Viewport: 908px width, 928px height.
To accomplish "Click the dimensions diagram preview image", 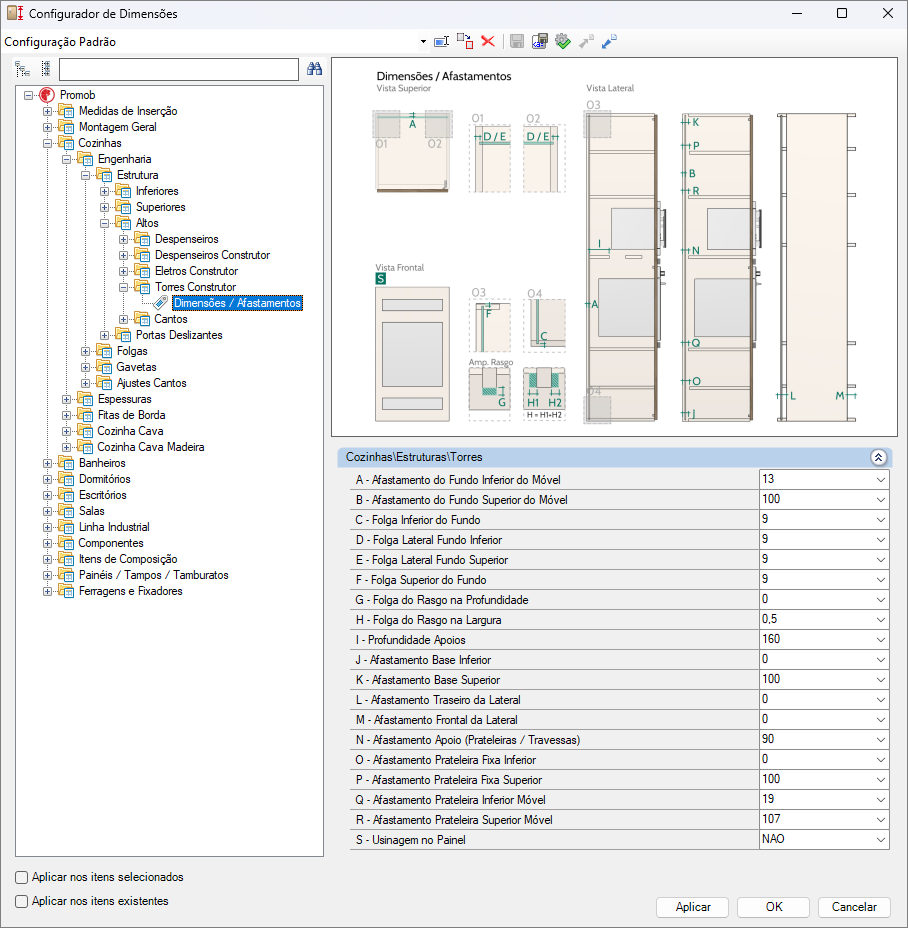I will point(614,247).
